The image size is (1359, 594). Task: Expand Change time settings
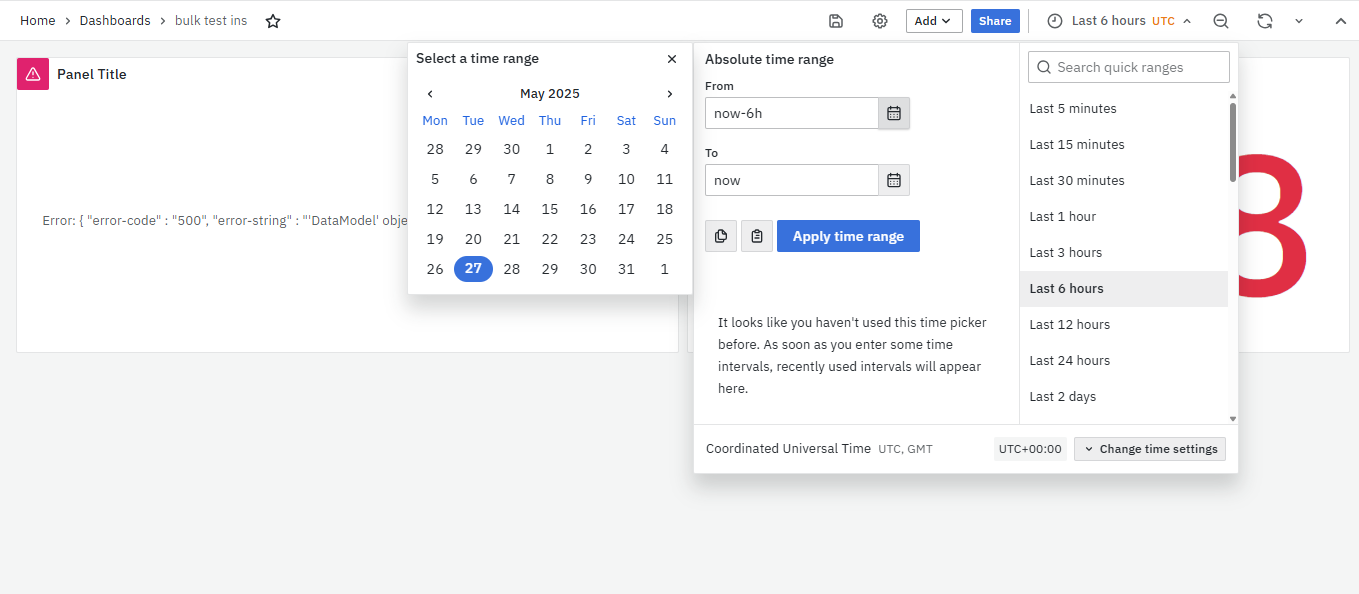click(1150, 449)
